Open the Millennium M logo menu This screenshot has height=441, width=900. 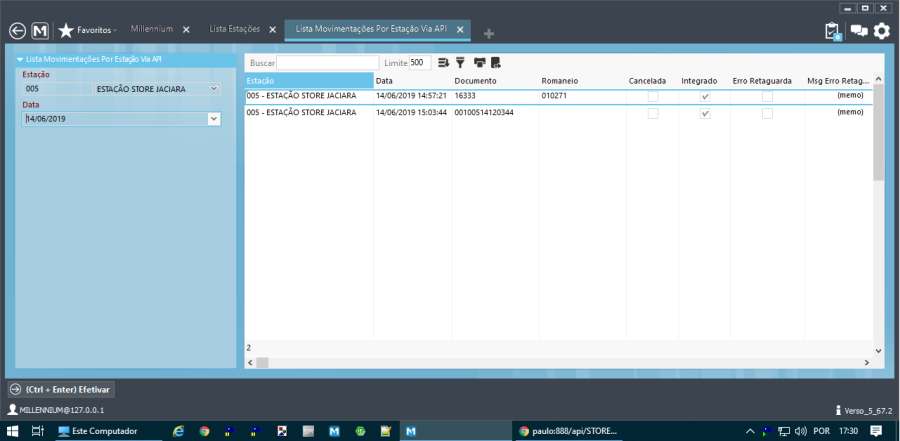(40, 31)
